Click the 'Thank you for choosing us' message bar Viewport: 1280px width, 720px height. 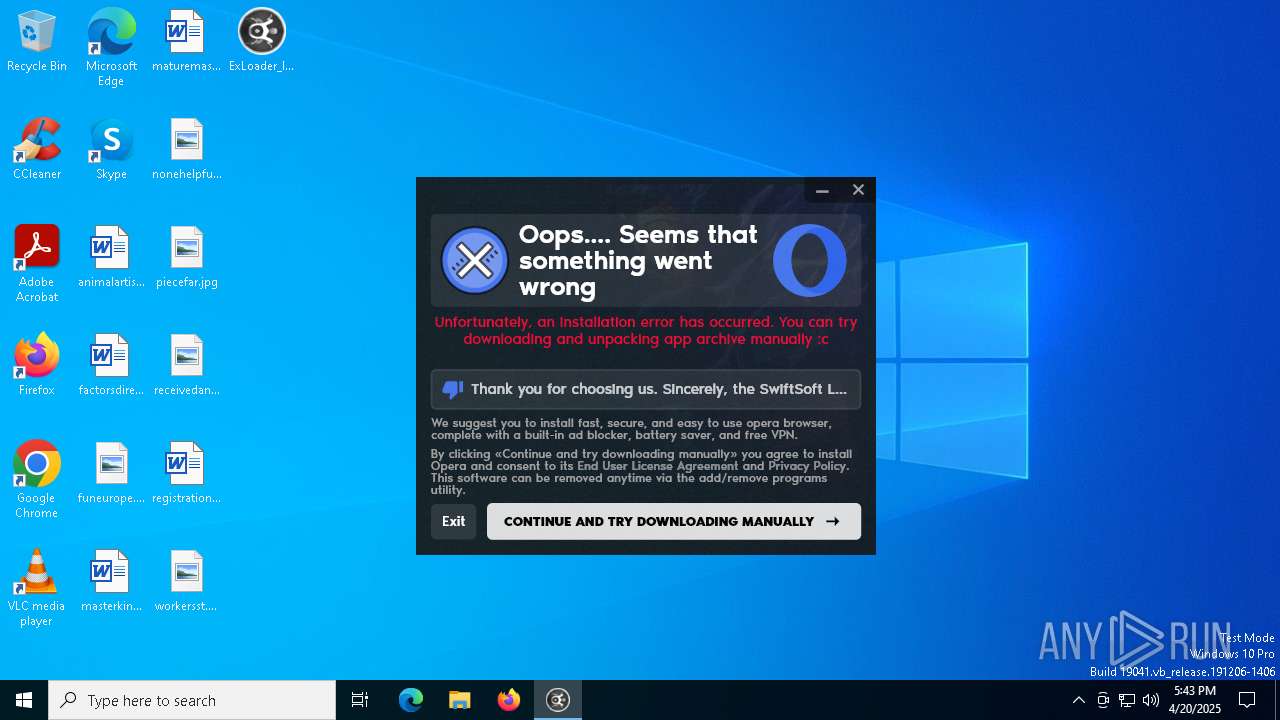click(646, 389)
